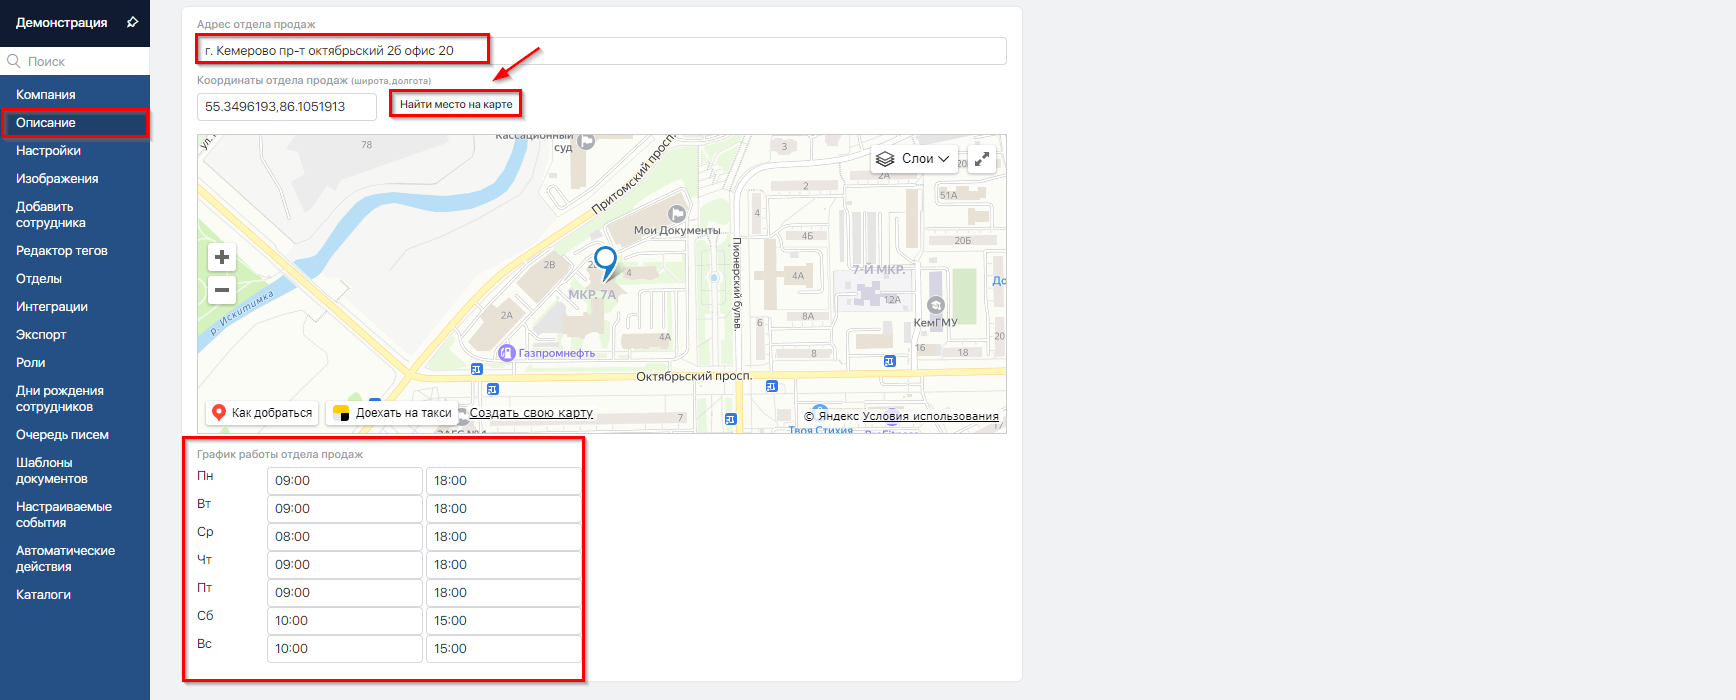Zoom out the map with minus button
Viewport: 1736px width, 700px height.
click(x=222, y=290)
